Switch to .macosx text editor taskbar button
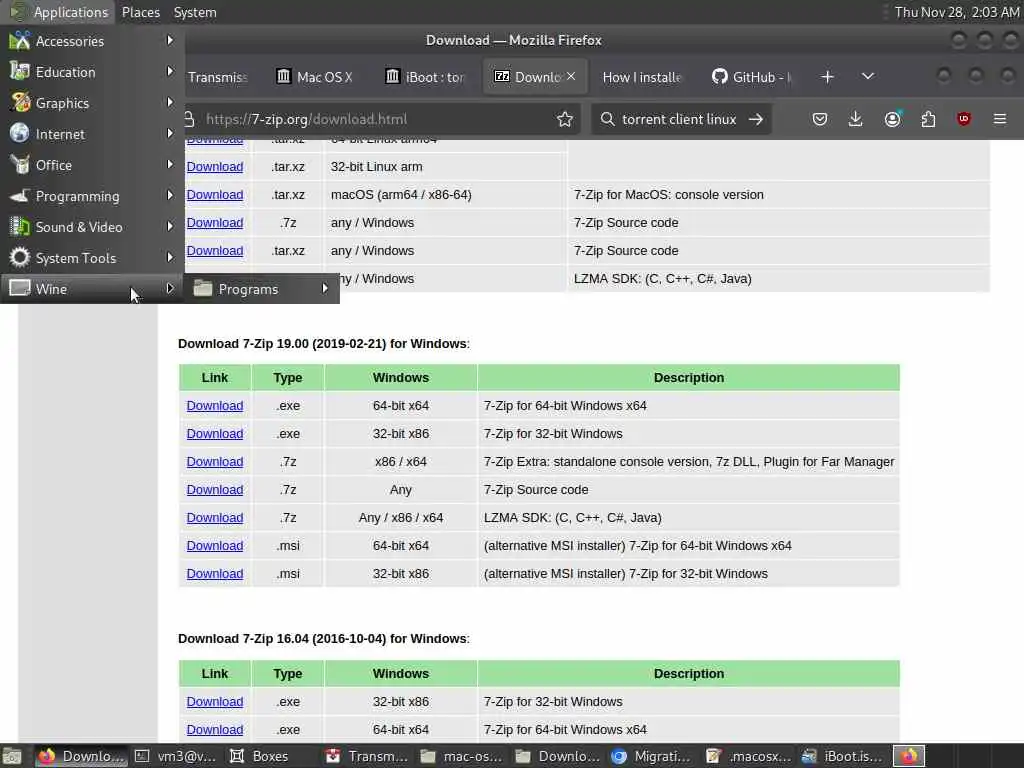The height and width of the screenshot is (768, 1024). (748, 756)
